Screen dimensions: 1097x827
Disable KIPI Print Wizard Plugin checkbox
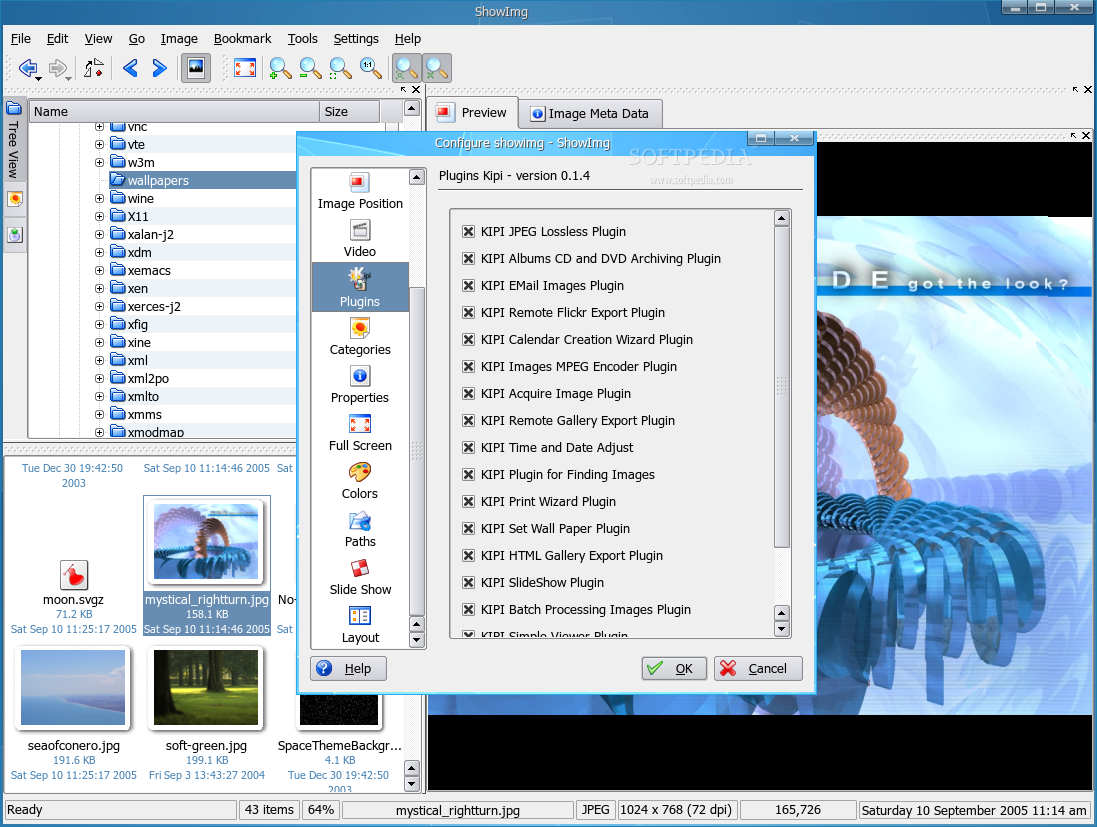click(x=469, y=502)
